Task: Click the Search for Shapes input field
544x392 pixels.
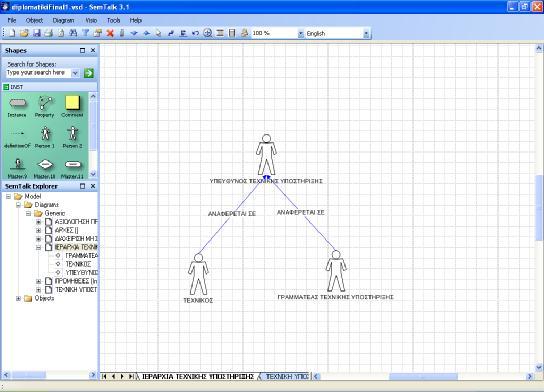Action: pyautogui.click(x=39, y=73)
